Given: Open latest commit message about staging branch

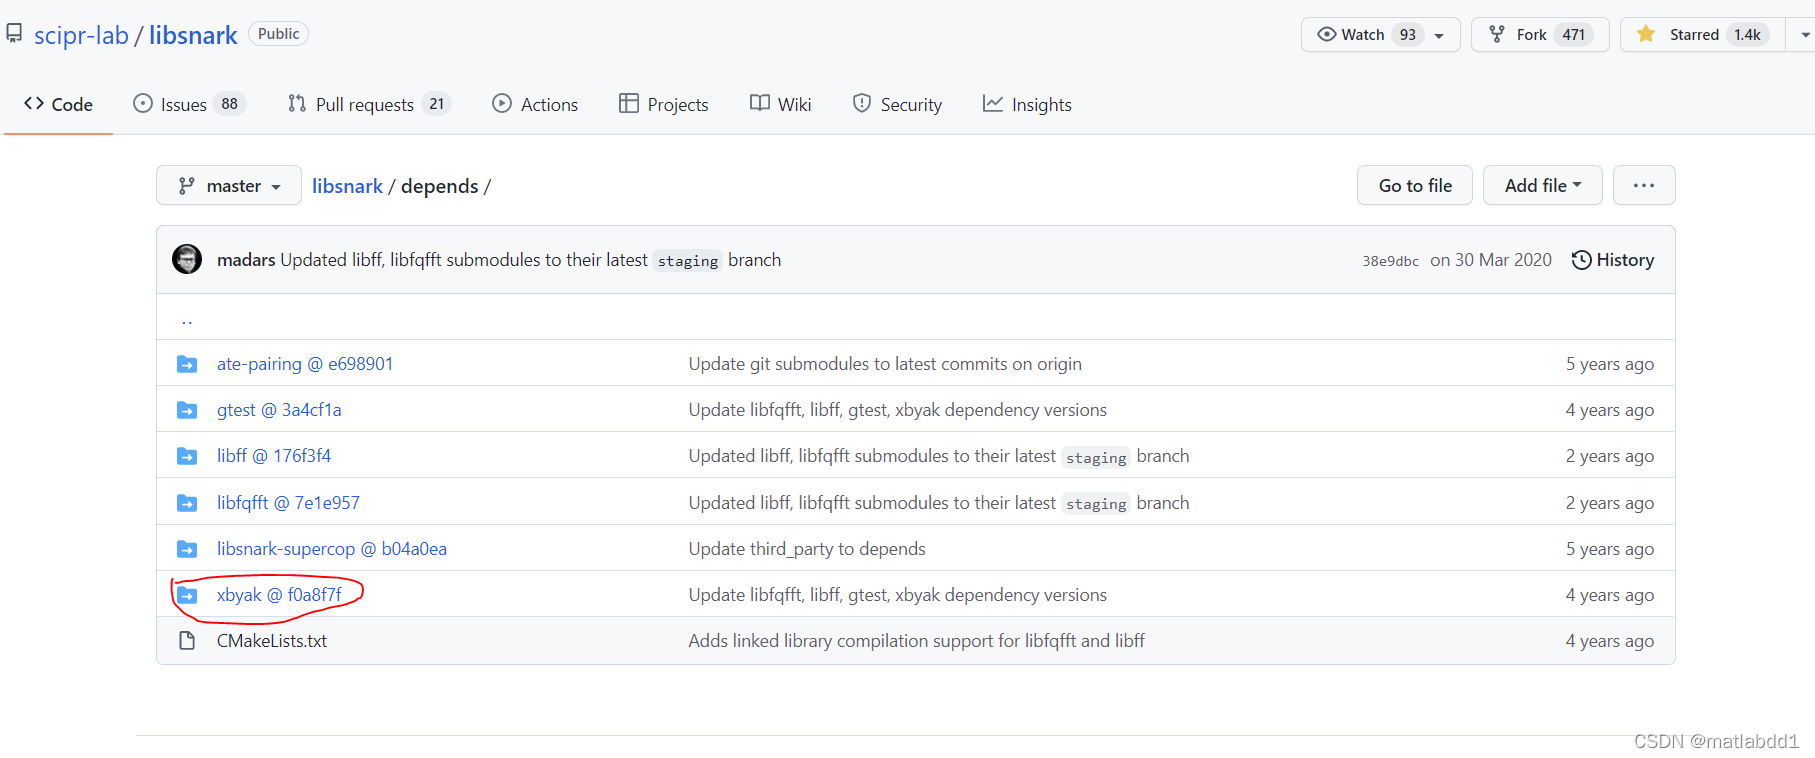Looking at the screenshot, I should (x=531, y=260).
